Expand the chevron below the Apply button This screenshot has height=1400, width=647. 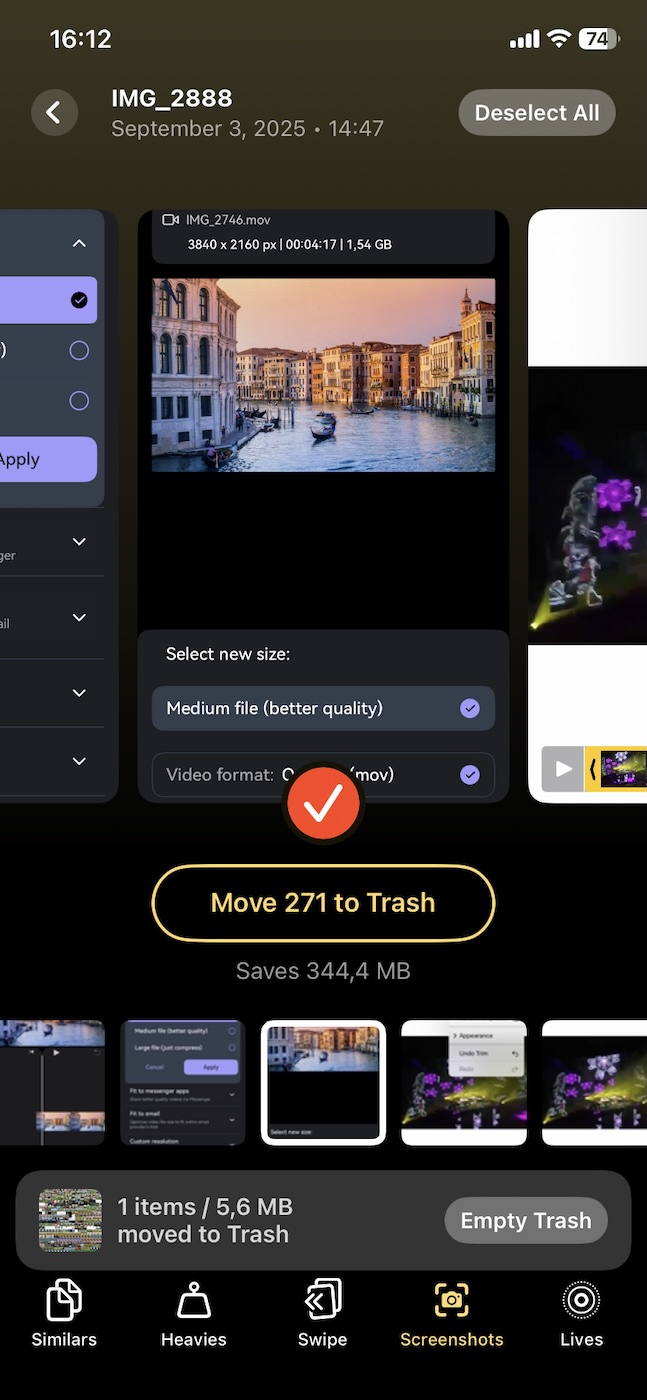coord(80,541)
